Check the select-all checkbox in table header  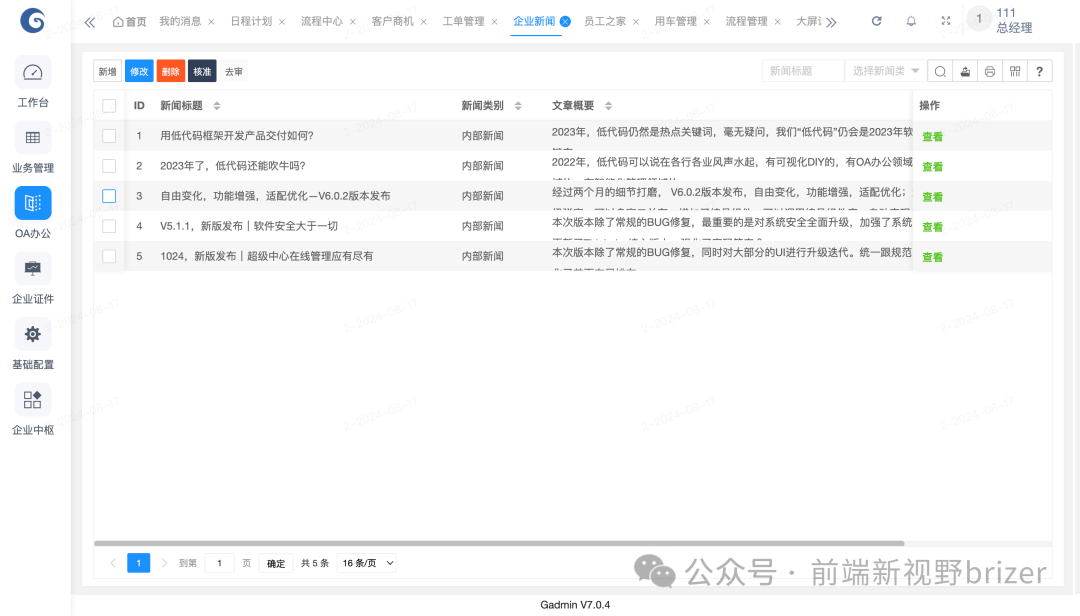pyautogui.click(x=110, y=105)
